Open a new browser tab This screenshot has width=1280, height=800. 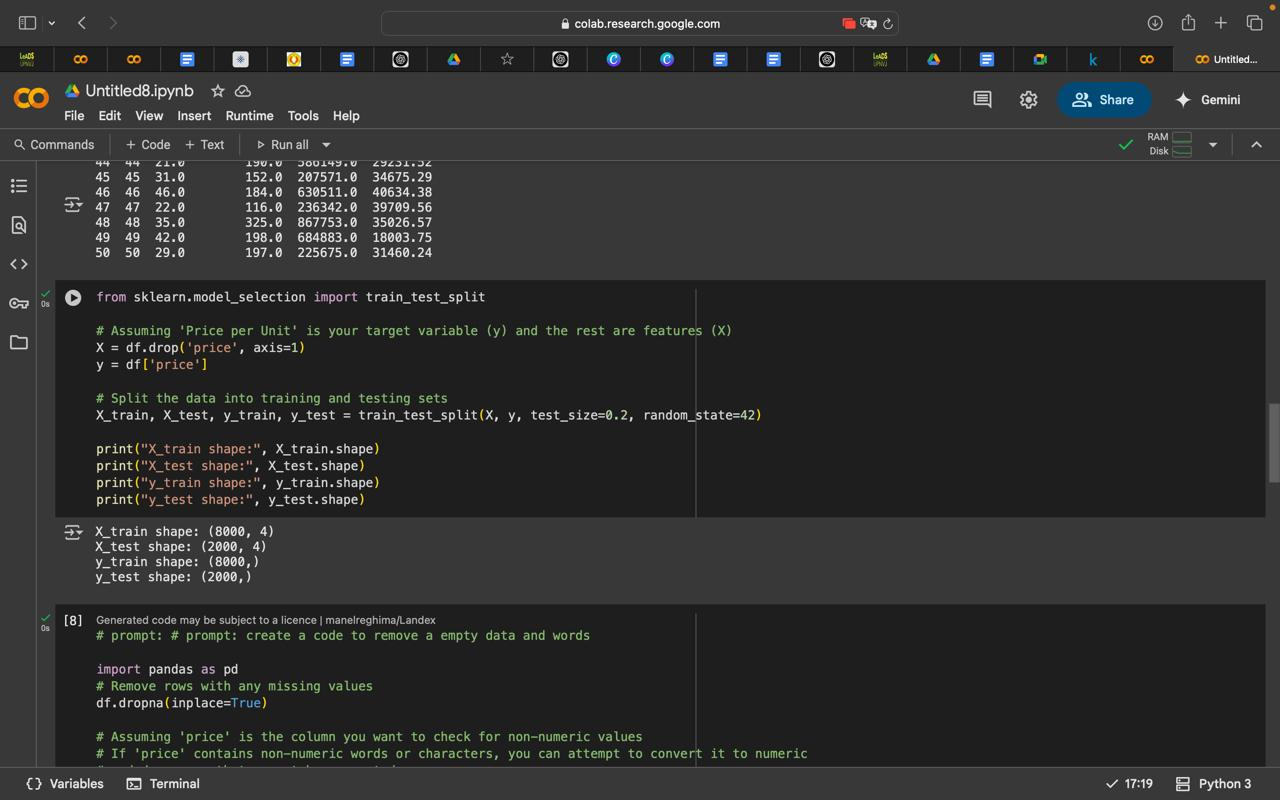tap(1220, 22)
